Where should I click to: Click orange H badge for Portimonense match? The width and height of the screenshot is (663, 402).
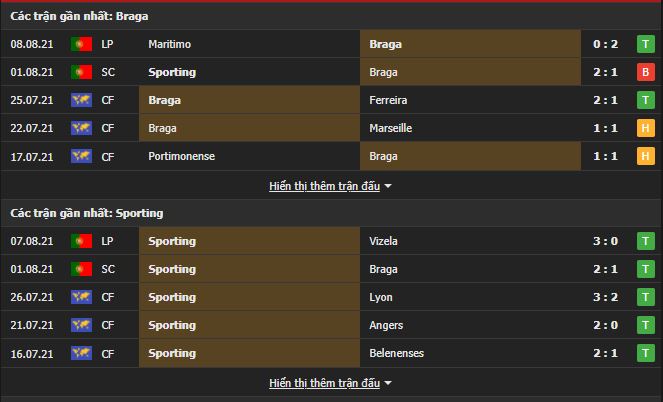click(644, 156)
